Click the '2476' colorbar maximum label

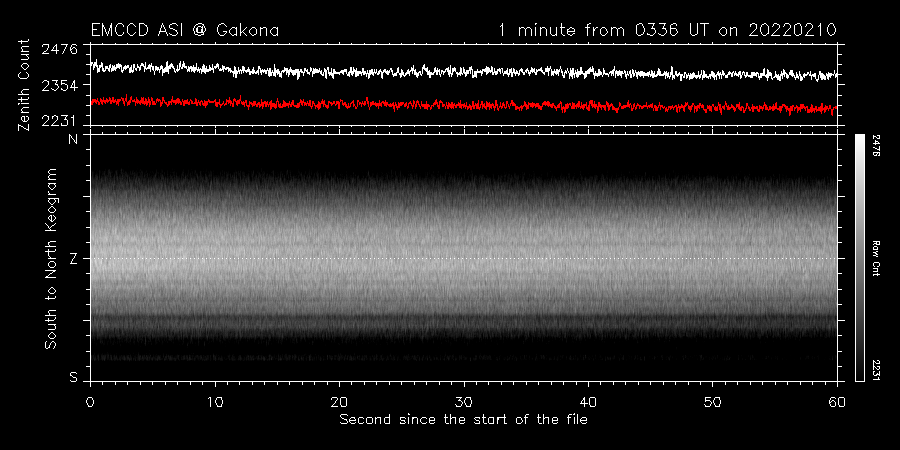877,146
